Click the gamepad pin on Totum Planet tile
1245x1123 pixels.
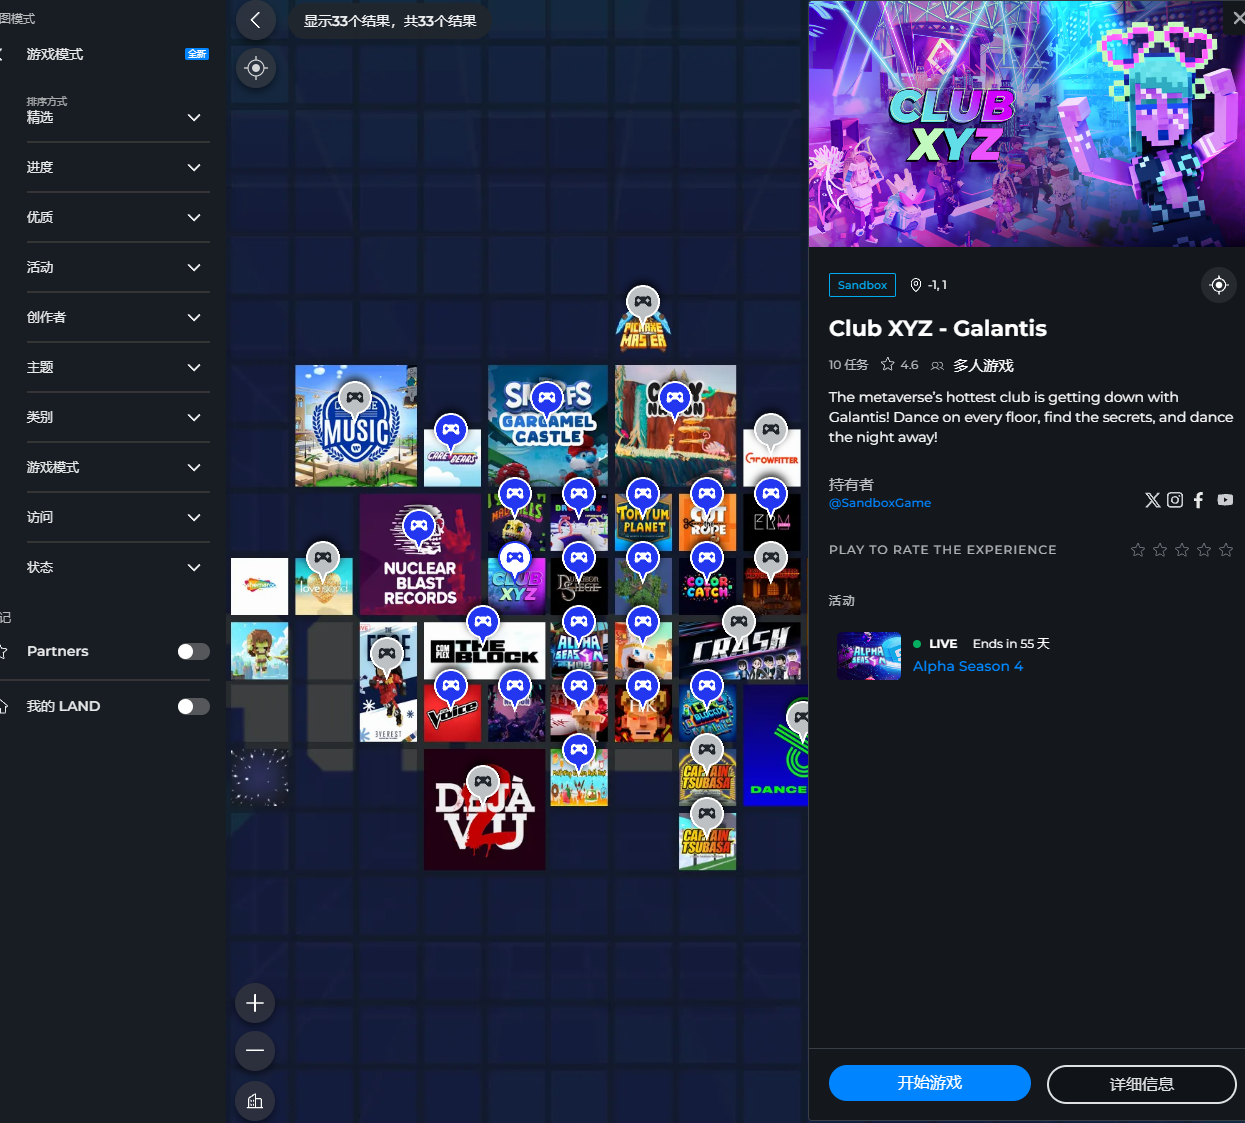643,494
